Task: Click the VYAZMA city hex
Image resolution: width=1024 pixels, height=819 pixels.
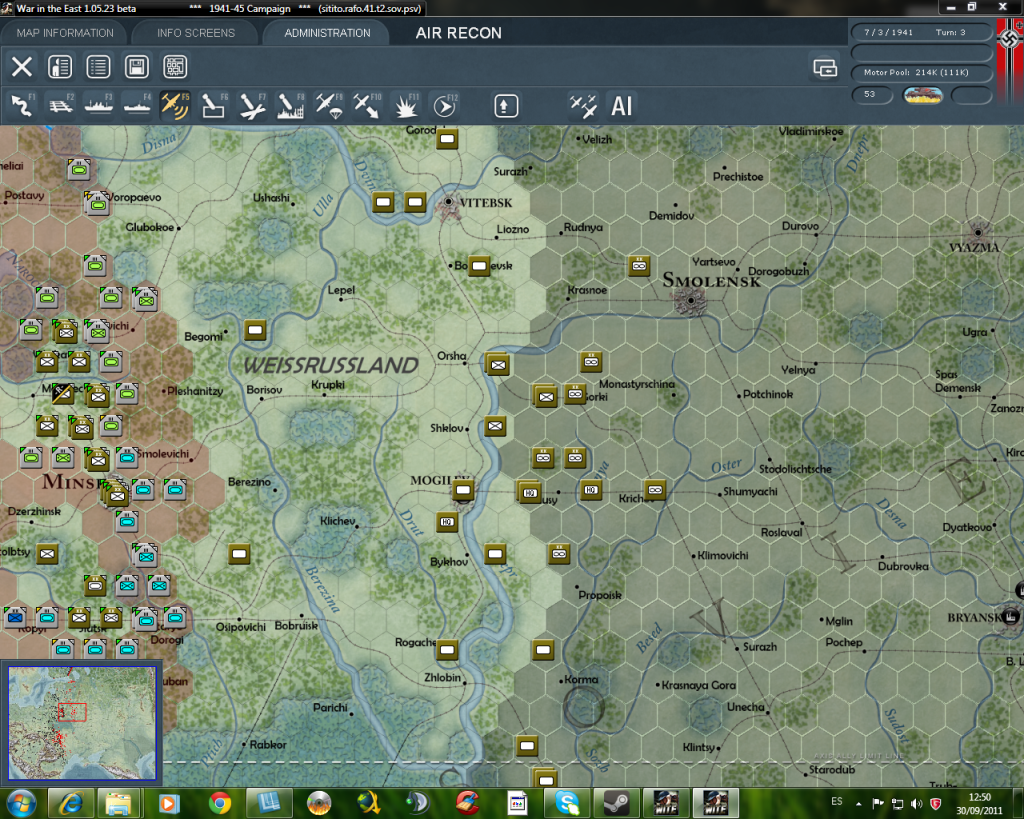Action: pos(978,233)
